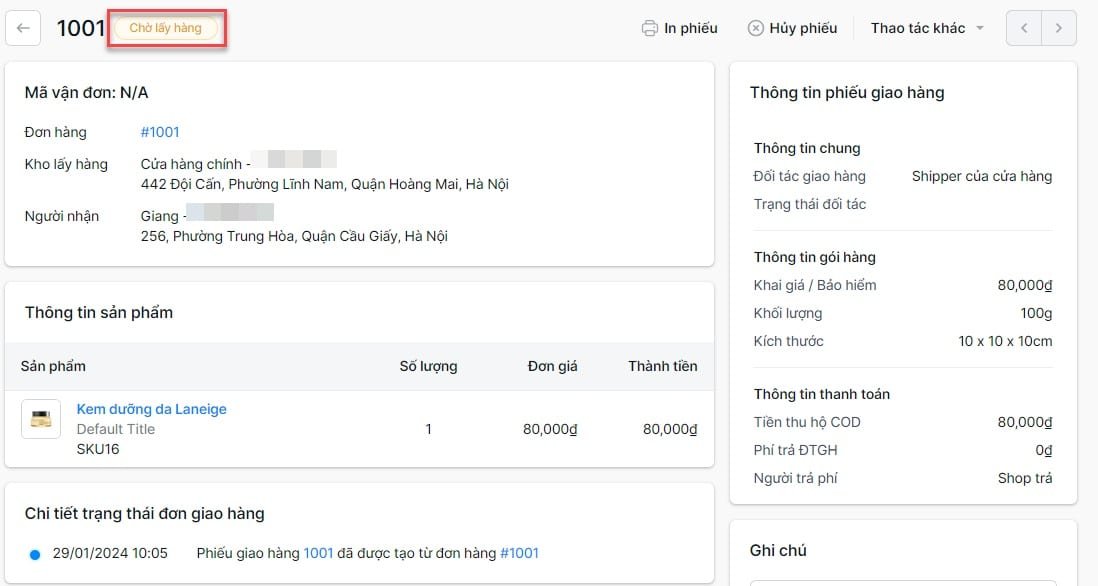Open order link #1001 beside Đơn hàng
The width and height of the screenshot is (1098, 586).
pyautogui.click(x=160, y=131)
